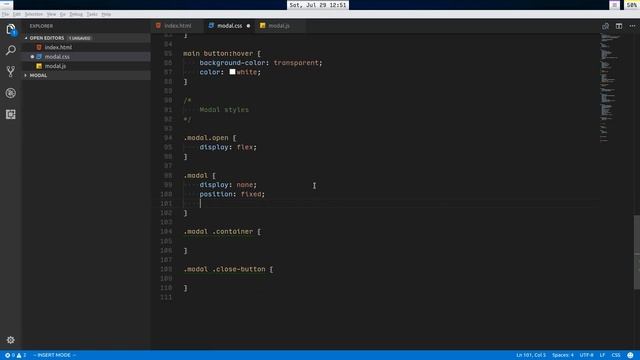Select the modal.css tab
Viewport: 640px width, 360px height.
coord(229,26)
